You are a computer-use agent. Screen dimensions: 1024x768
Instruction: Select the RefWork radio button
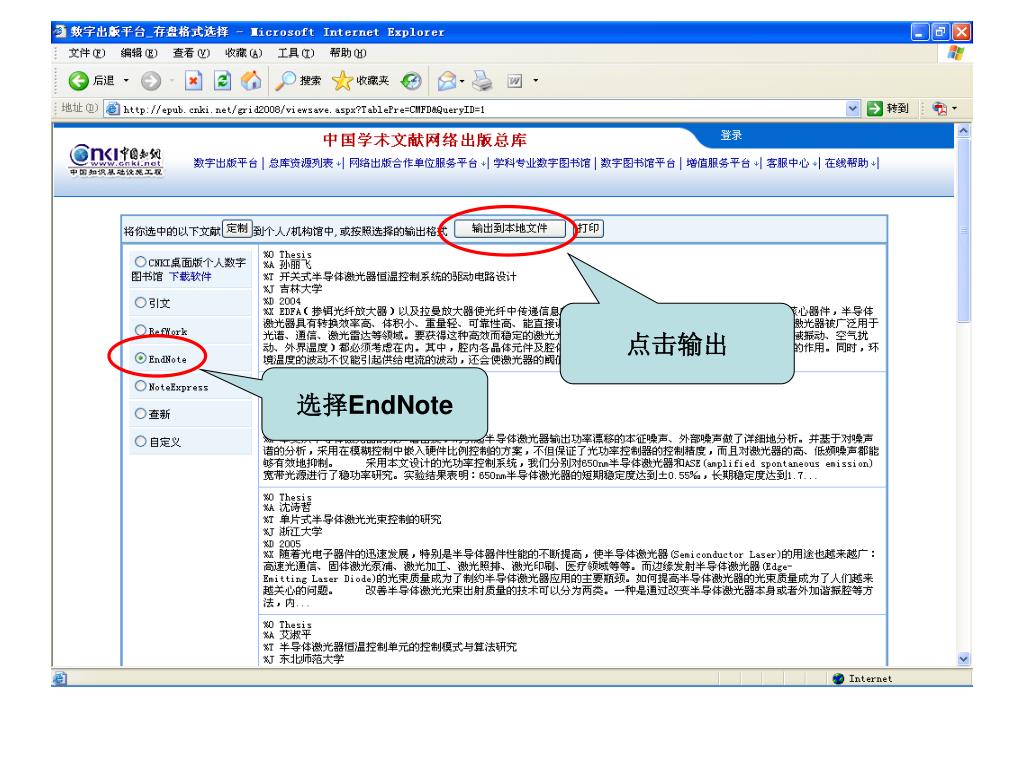tap(140, 330)
